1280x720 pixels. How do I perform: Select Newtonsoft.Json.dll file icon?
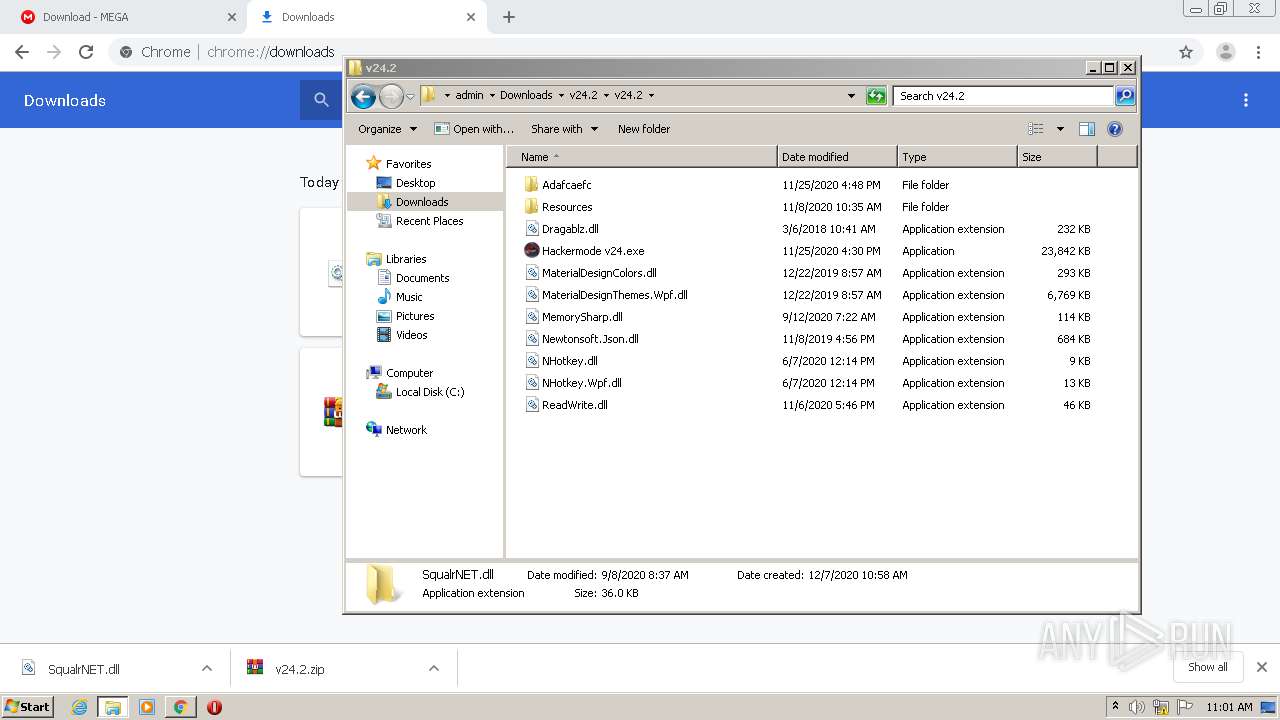pos(532,339)
